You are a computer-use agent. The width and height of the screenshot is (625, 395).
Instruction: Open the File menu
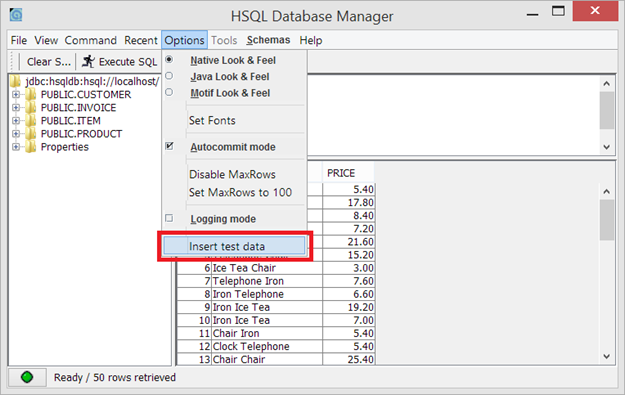click(x=19, y=40)
